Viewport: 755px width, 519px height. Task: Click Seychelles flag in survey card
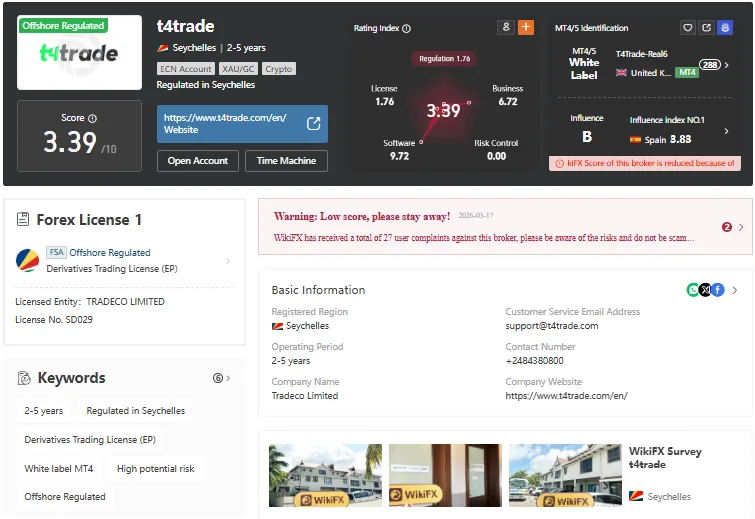point(636,496)
